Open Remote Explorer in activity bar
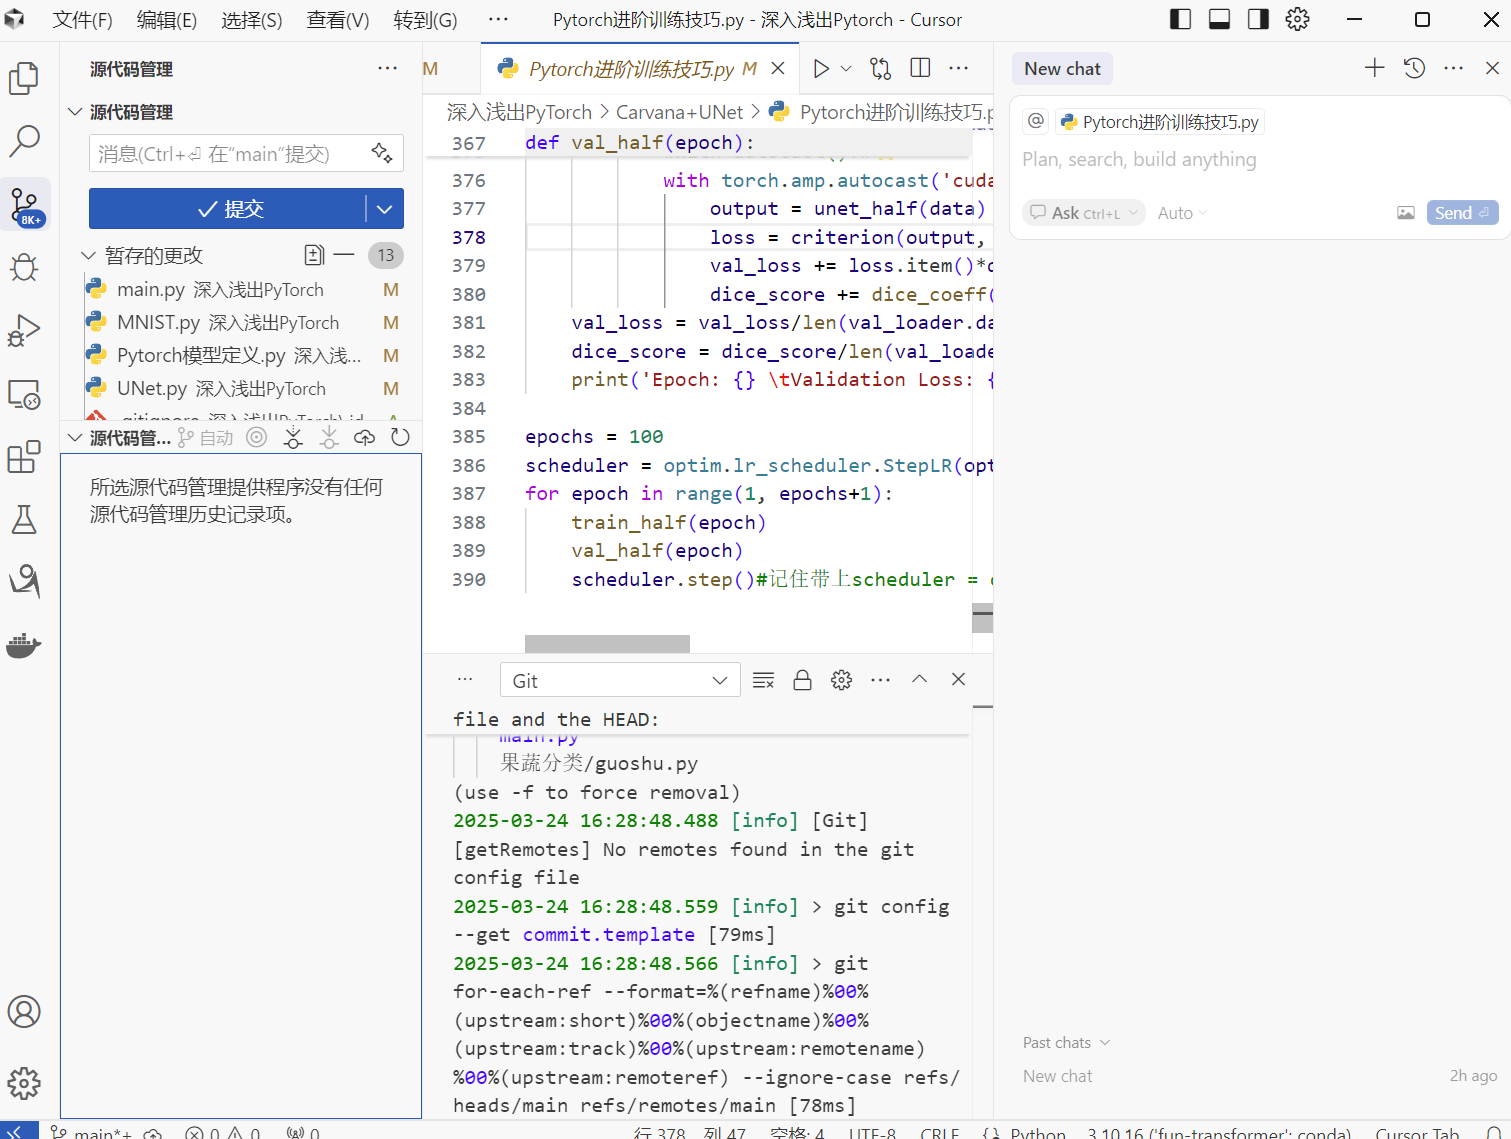1511x1139 pixels. click(24, 394)
